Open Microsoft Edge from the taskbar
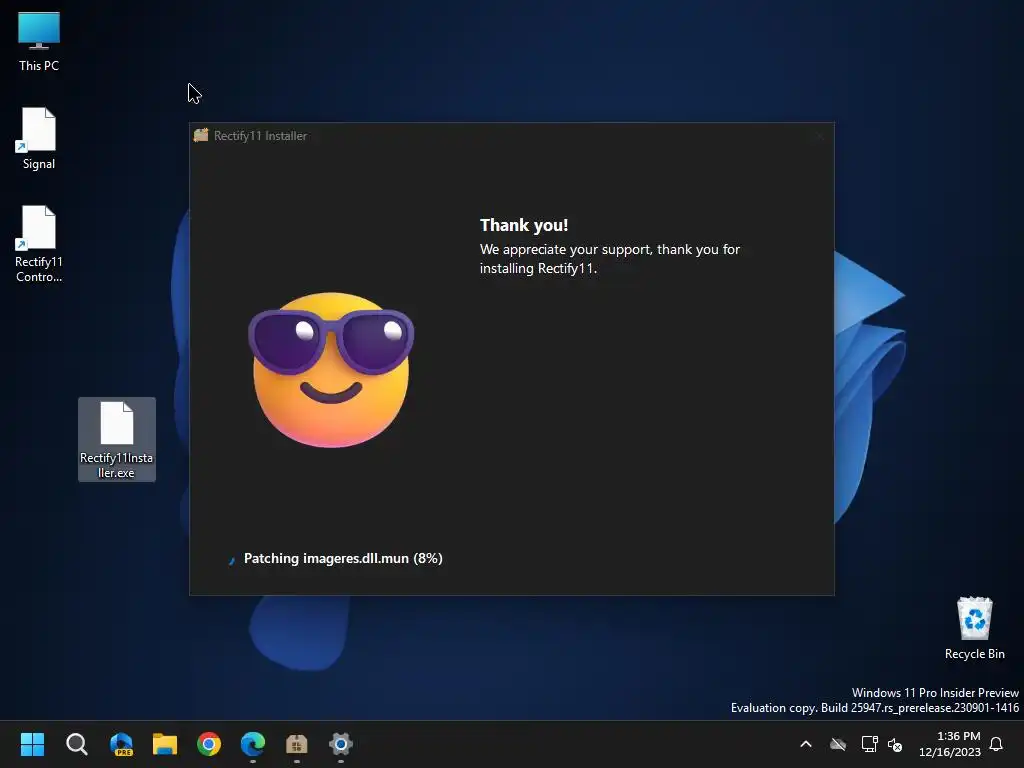Image resolution: width=1024 pixels, height=768 pixels. point(253,744)
